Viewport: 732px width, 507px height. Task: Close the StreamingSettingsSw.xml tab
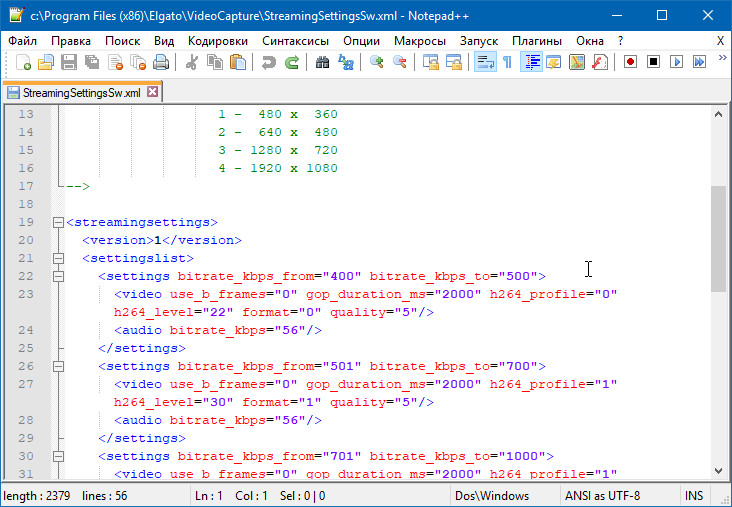(152, 92)
